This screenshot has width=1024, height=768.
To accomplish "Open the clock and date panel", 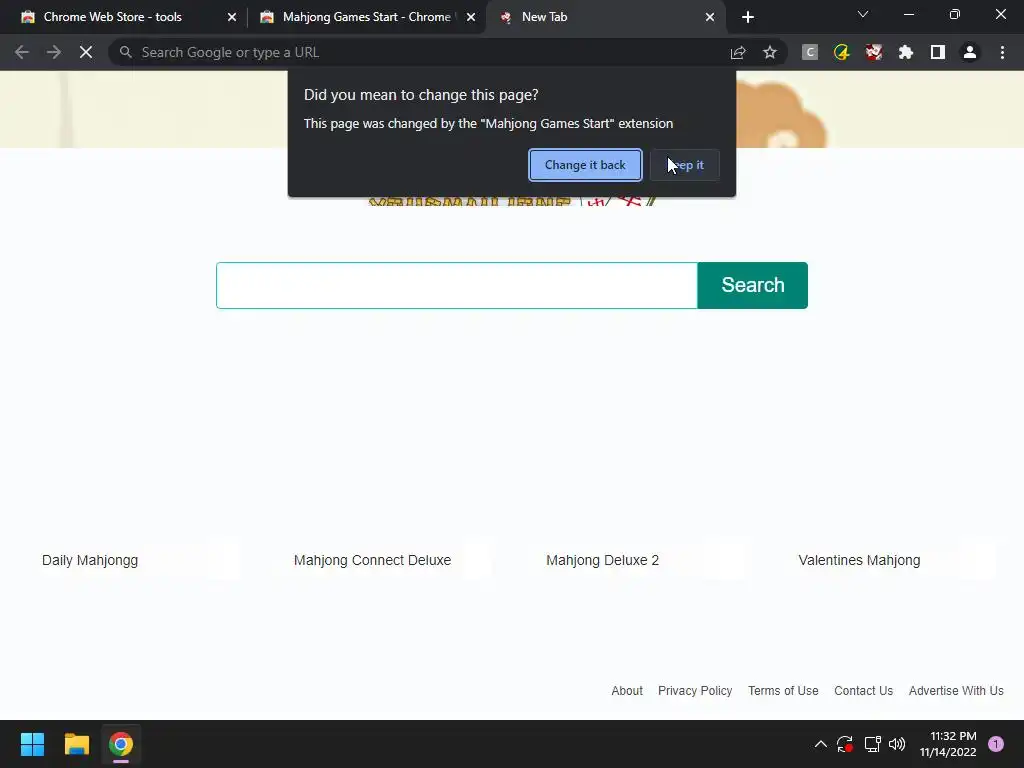I will tap(948, 744).
